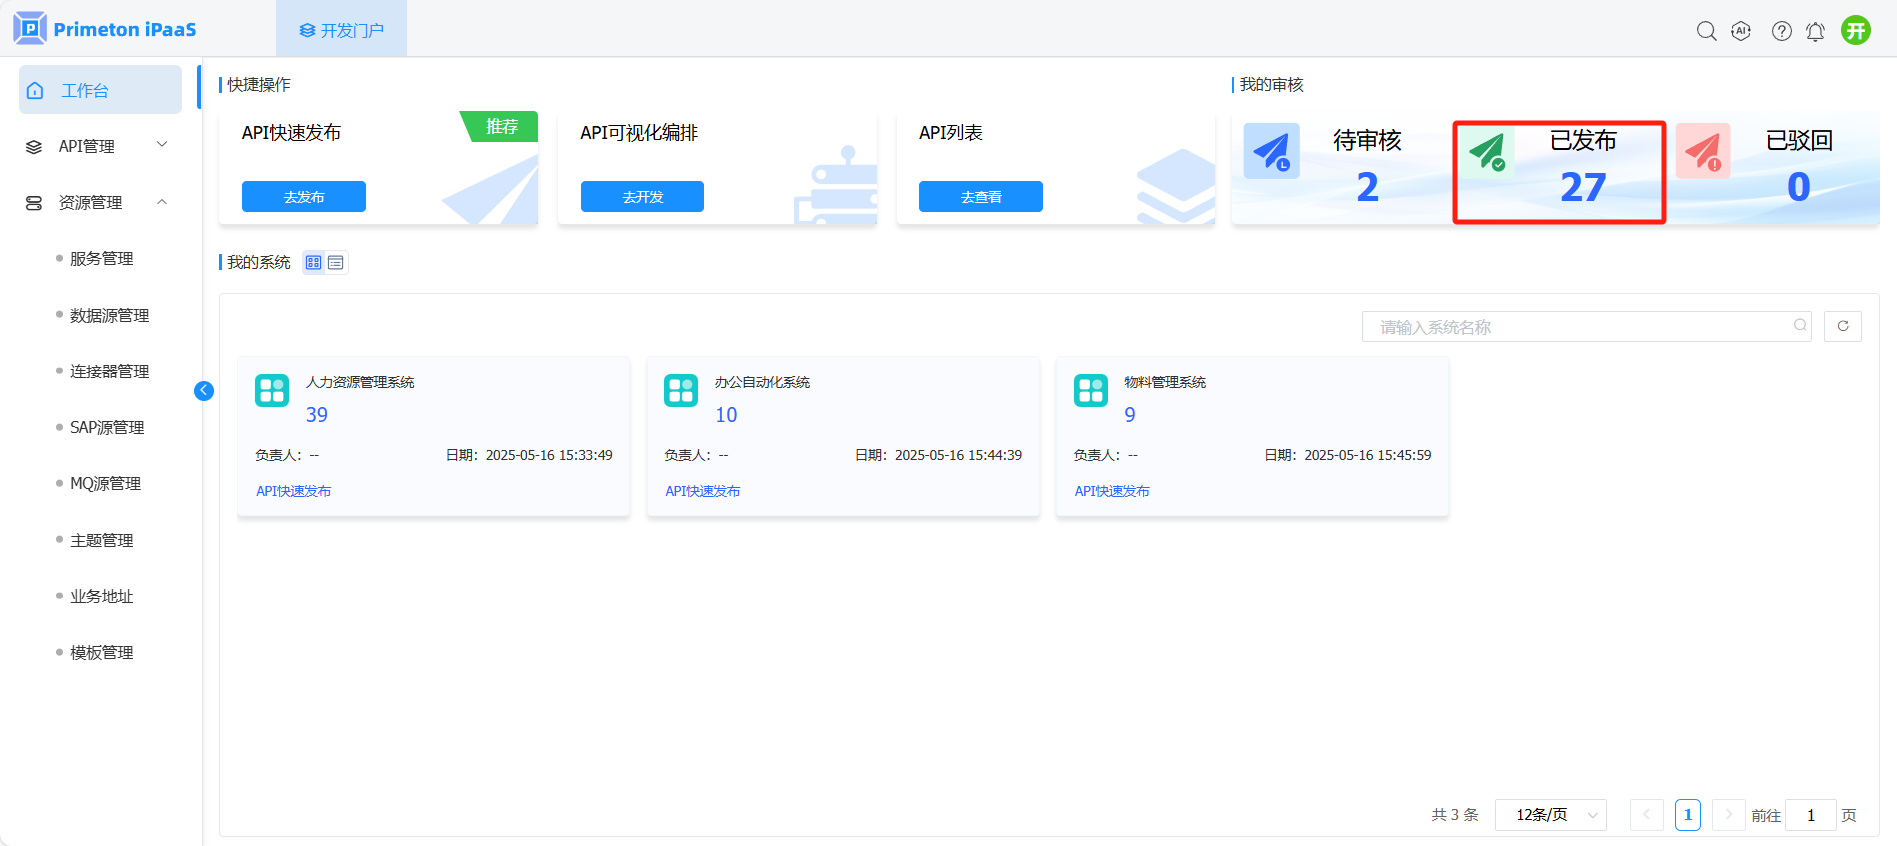
Task: Click the search magnifier icon in header
Action: (1706, 31)
